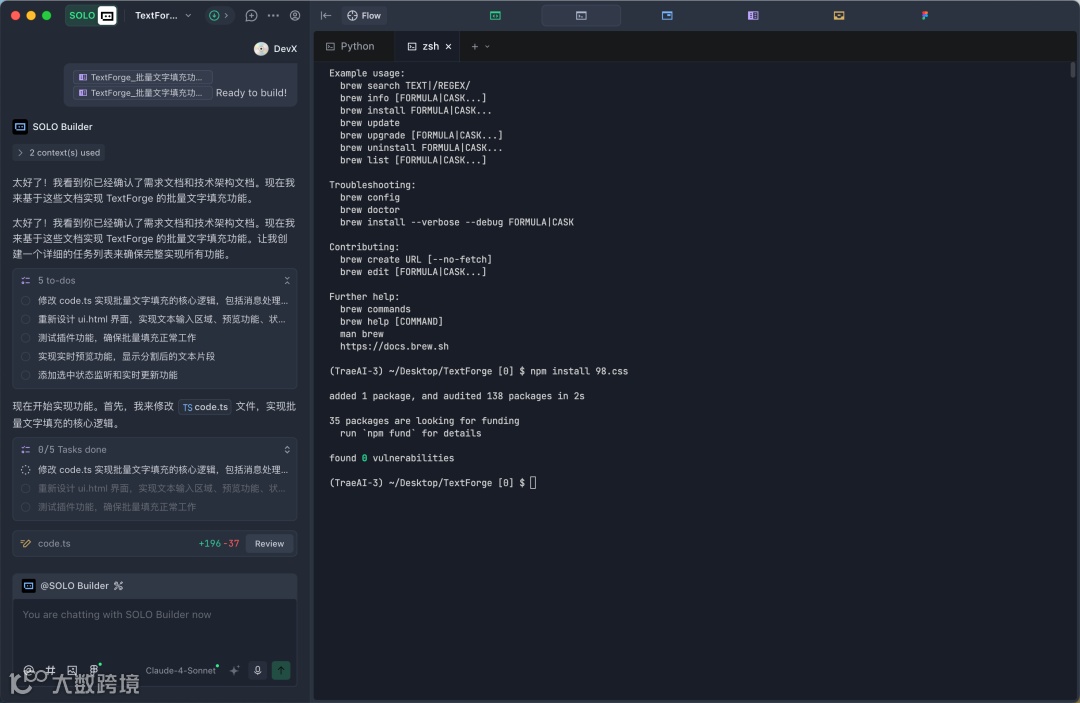1080x703 pixels.
Task: Click the @ mention icon in chat input
Action: click(28, 670)
